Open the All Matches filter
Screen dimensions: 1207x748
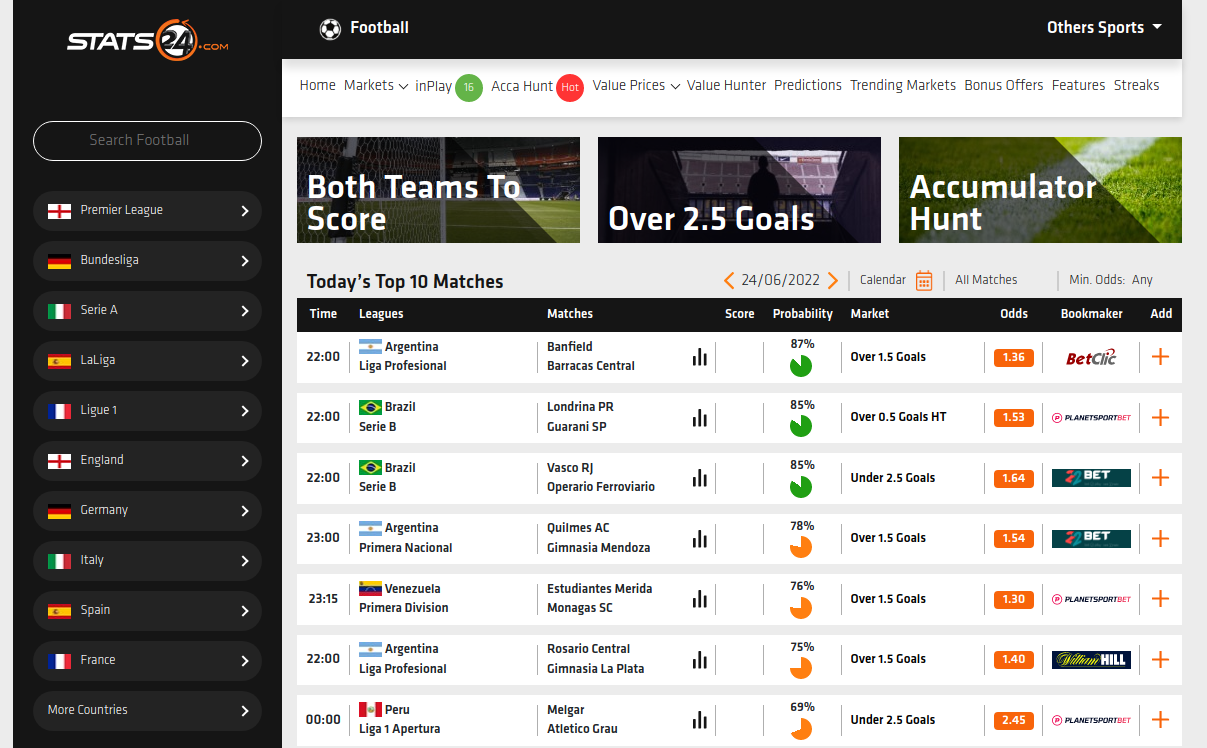pyautogui.click(x=986, y=280)
